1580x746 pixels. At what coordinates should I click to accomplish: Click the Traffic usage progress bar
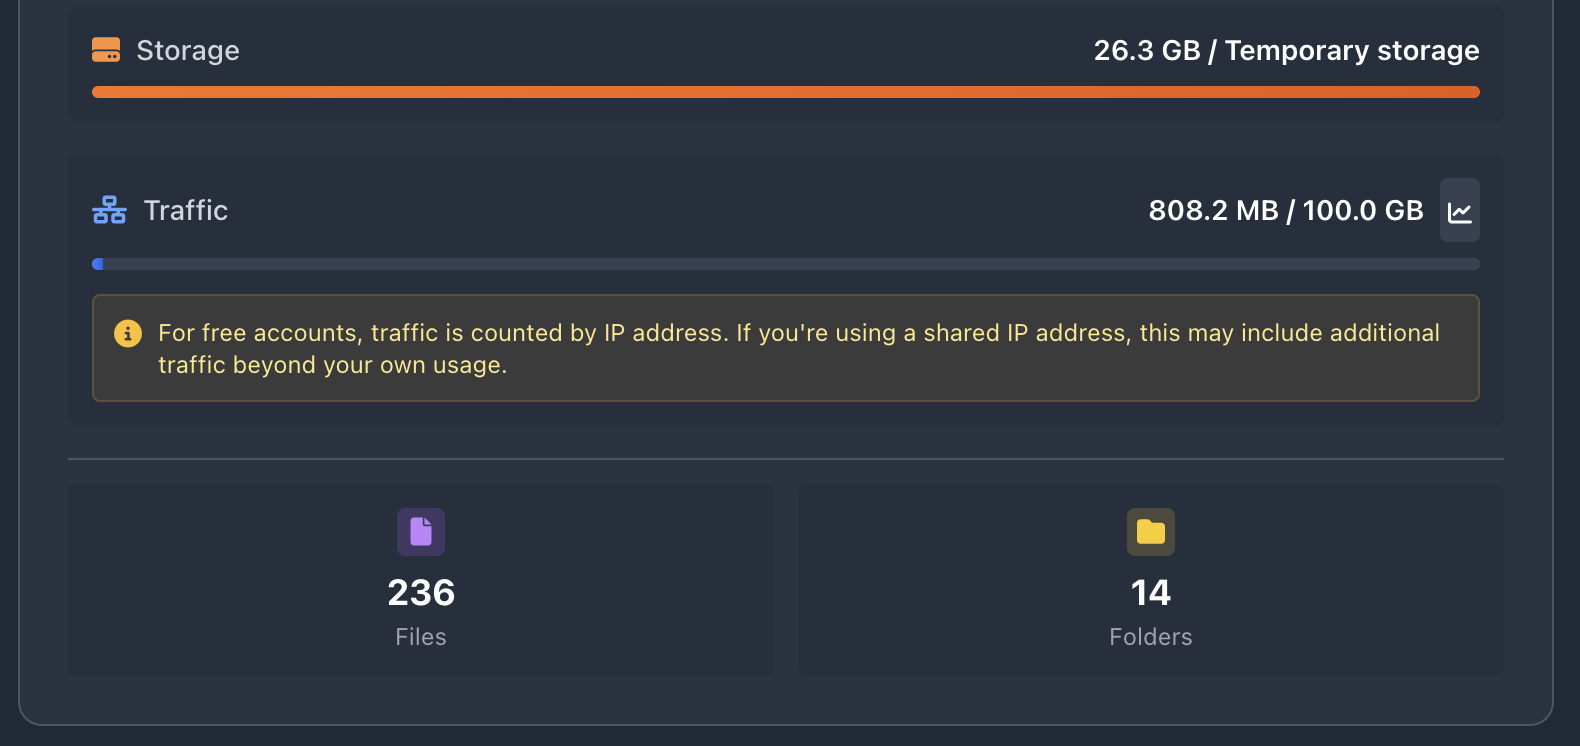coord(785,264)
